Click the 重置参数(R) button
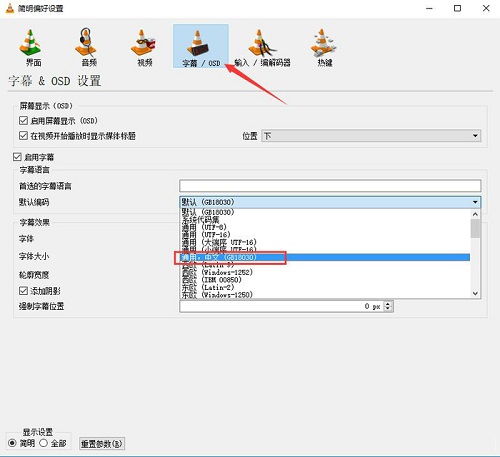The width and height of the screenshot is (500, 457). (102, 444)
